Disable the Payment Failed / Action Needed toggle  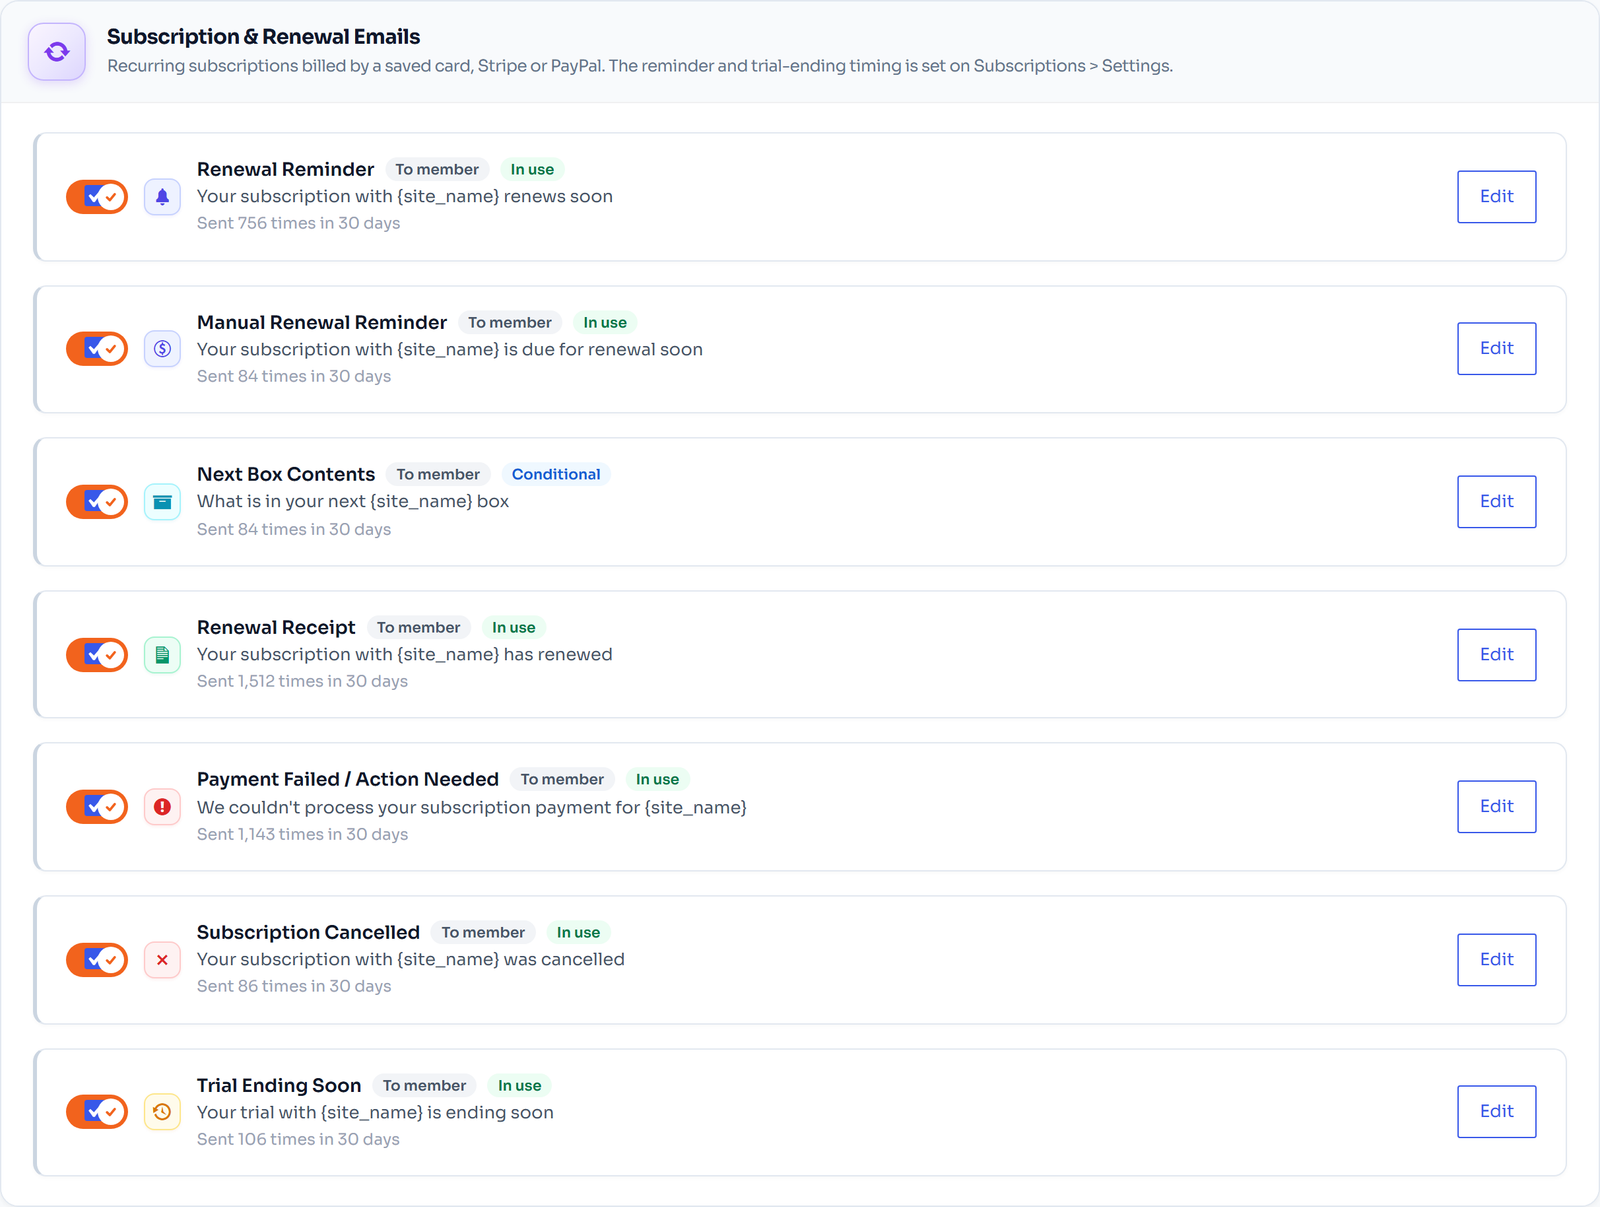coord(97,807)
